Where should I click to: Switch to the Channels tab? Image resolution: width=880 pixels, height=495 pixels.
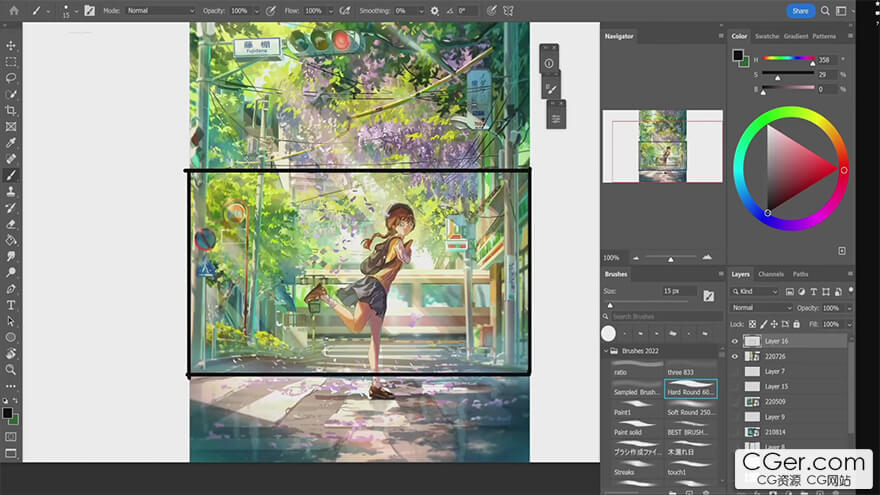771,274
